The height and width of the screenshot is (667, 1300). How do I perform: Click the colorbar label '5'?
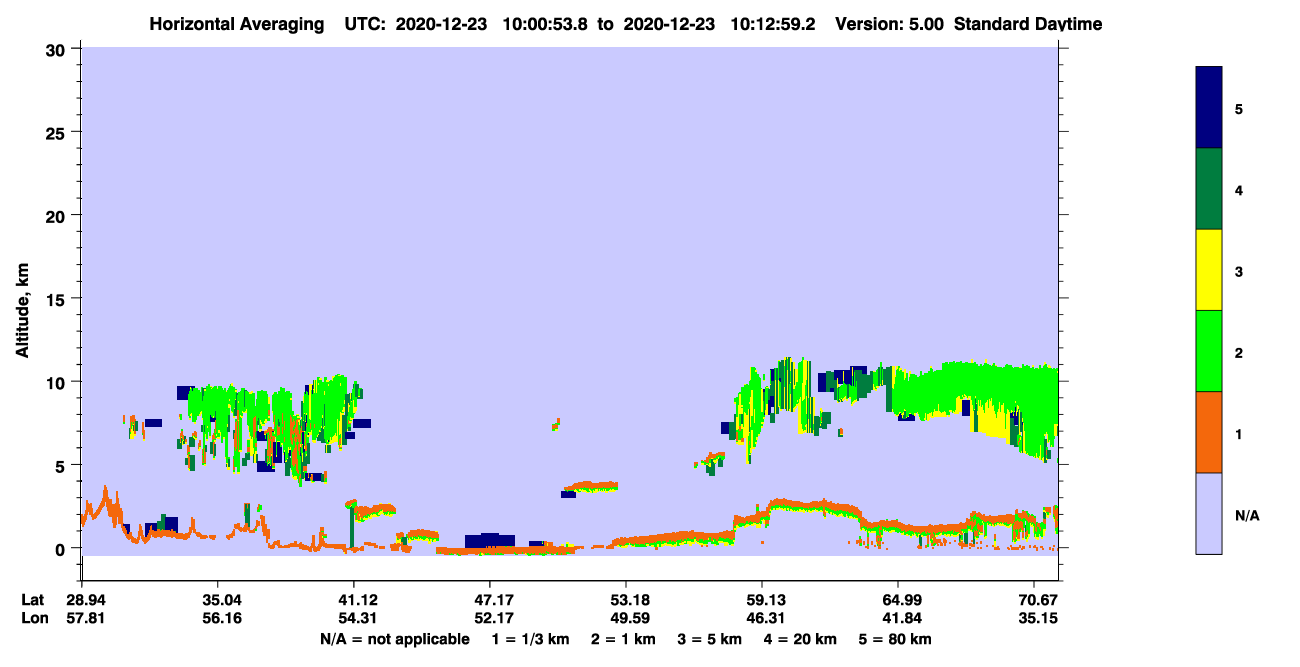pyautogui.click(x=1239, y=108)
